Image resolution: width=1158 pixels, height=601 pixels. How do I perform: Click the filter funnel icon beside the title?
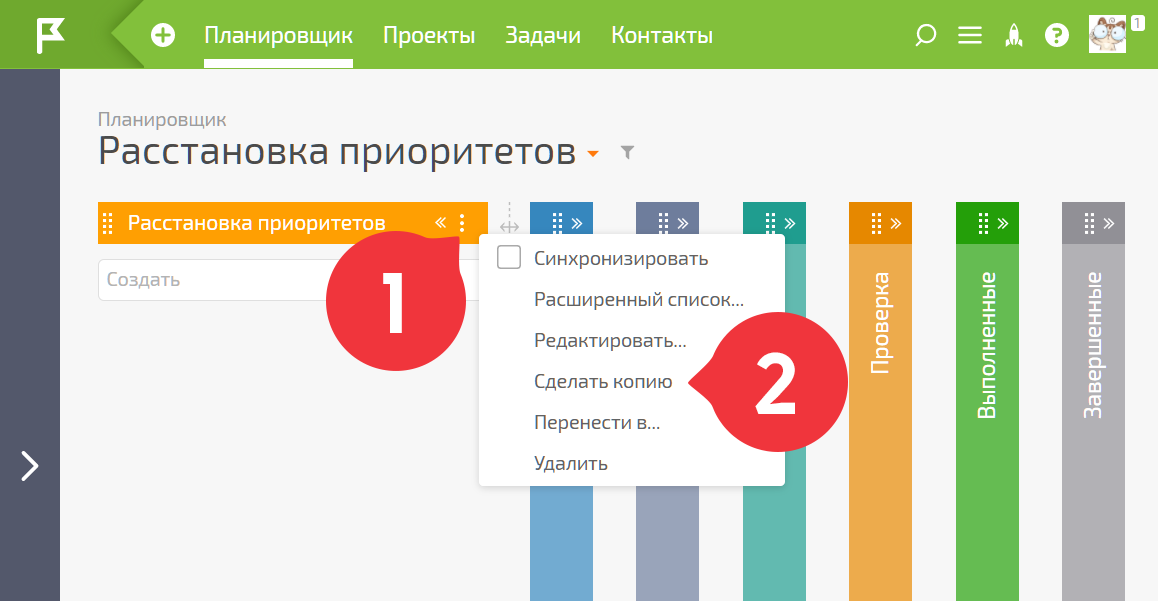pos(627,152)
